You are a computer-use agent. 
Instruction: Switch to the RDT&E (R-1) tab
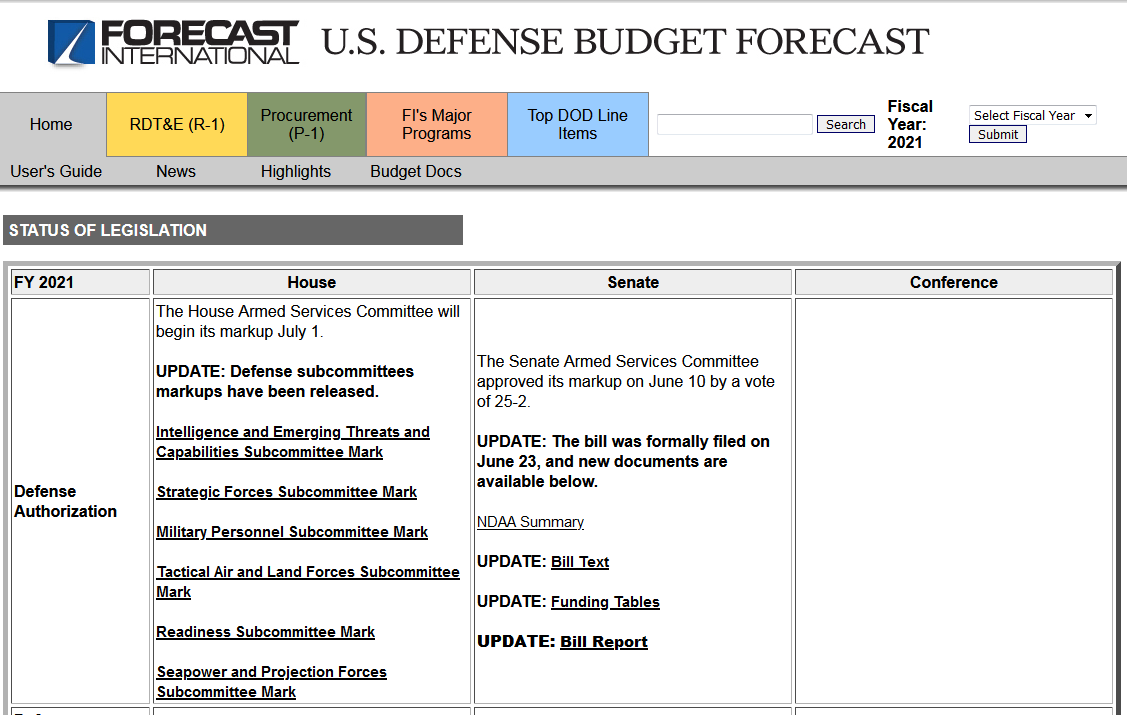point(176,124)
